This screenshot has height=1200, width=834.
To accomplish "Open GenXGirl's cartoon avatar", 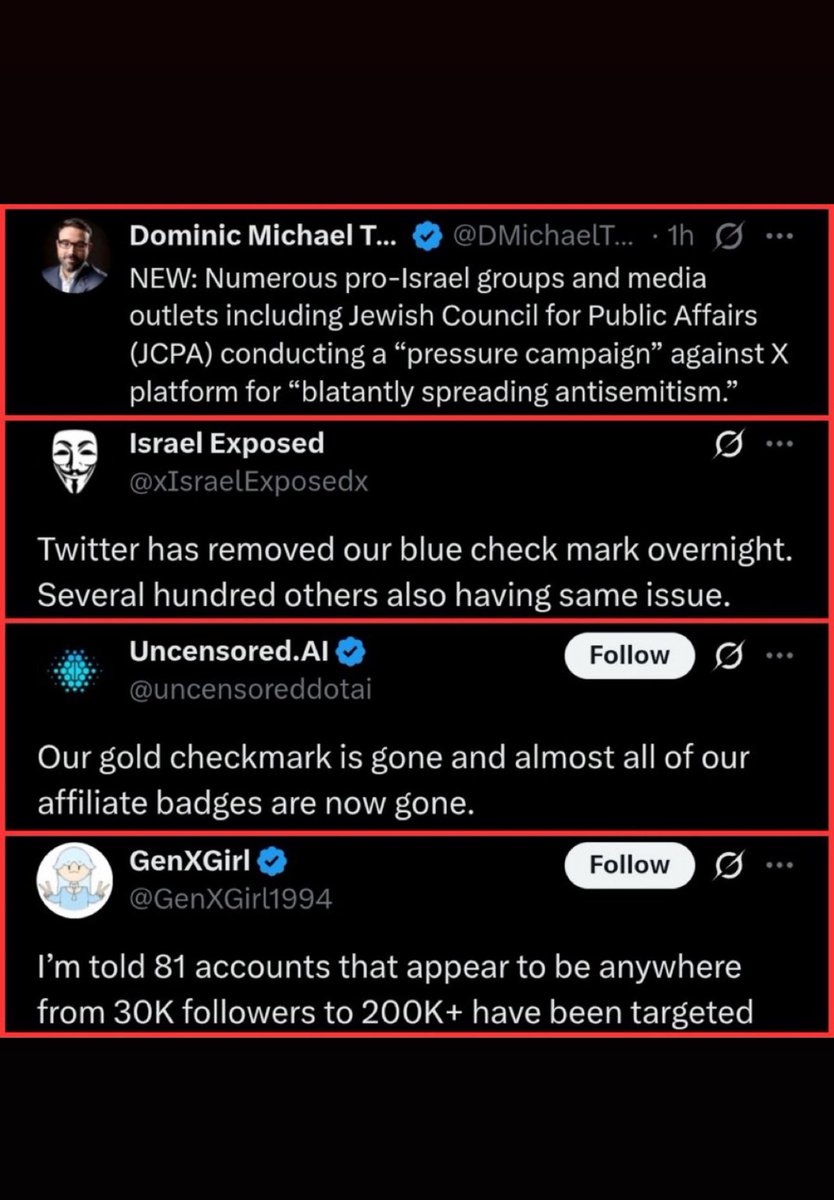I will [75, 880].
